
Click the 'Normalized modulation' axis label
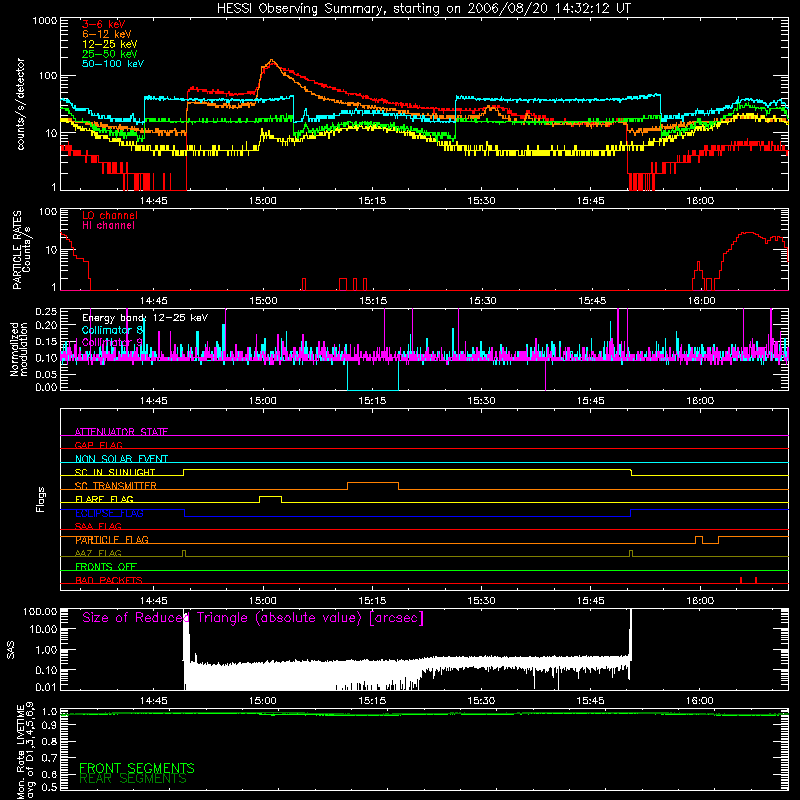coord(19,349)
